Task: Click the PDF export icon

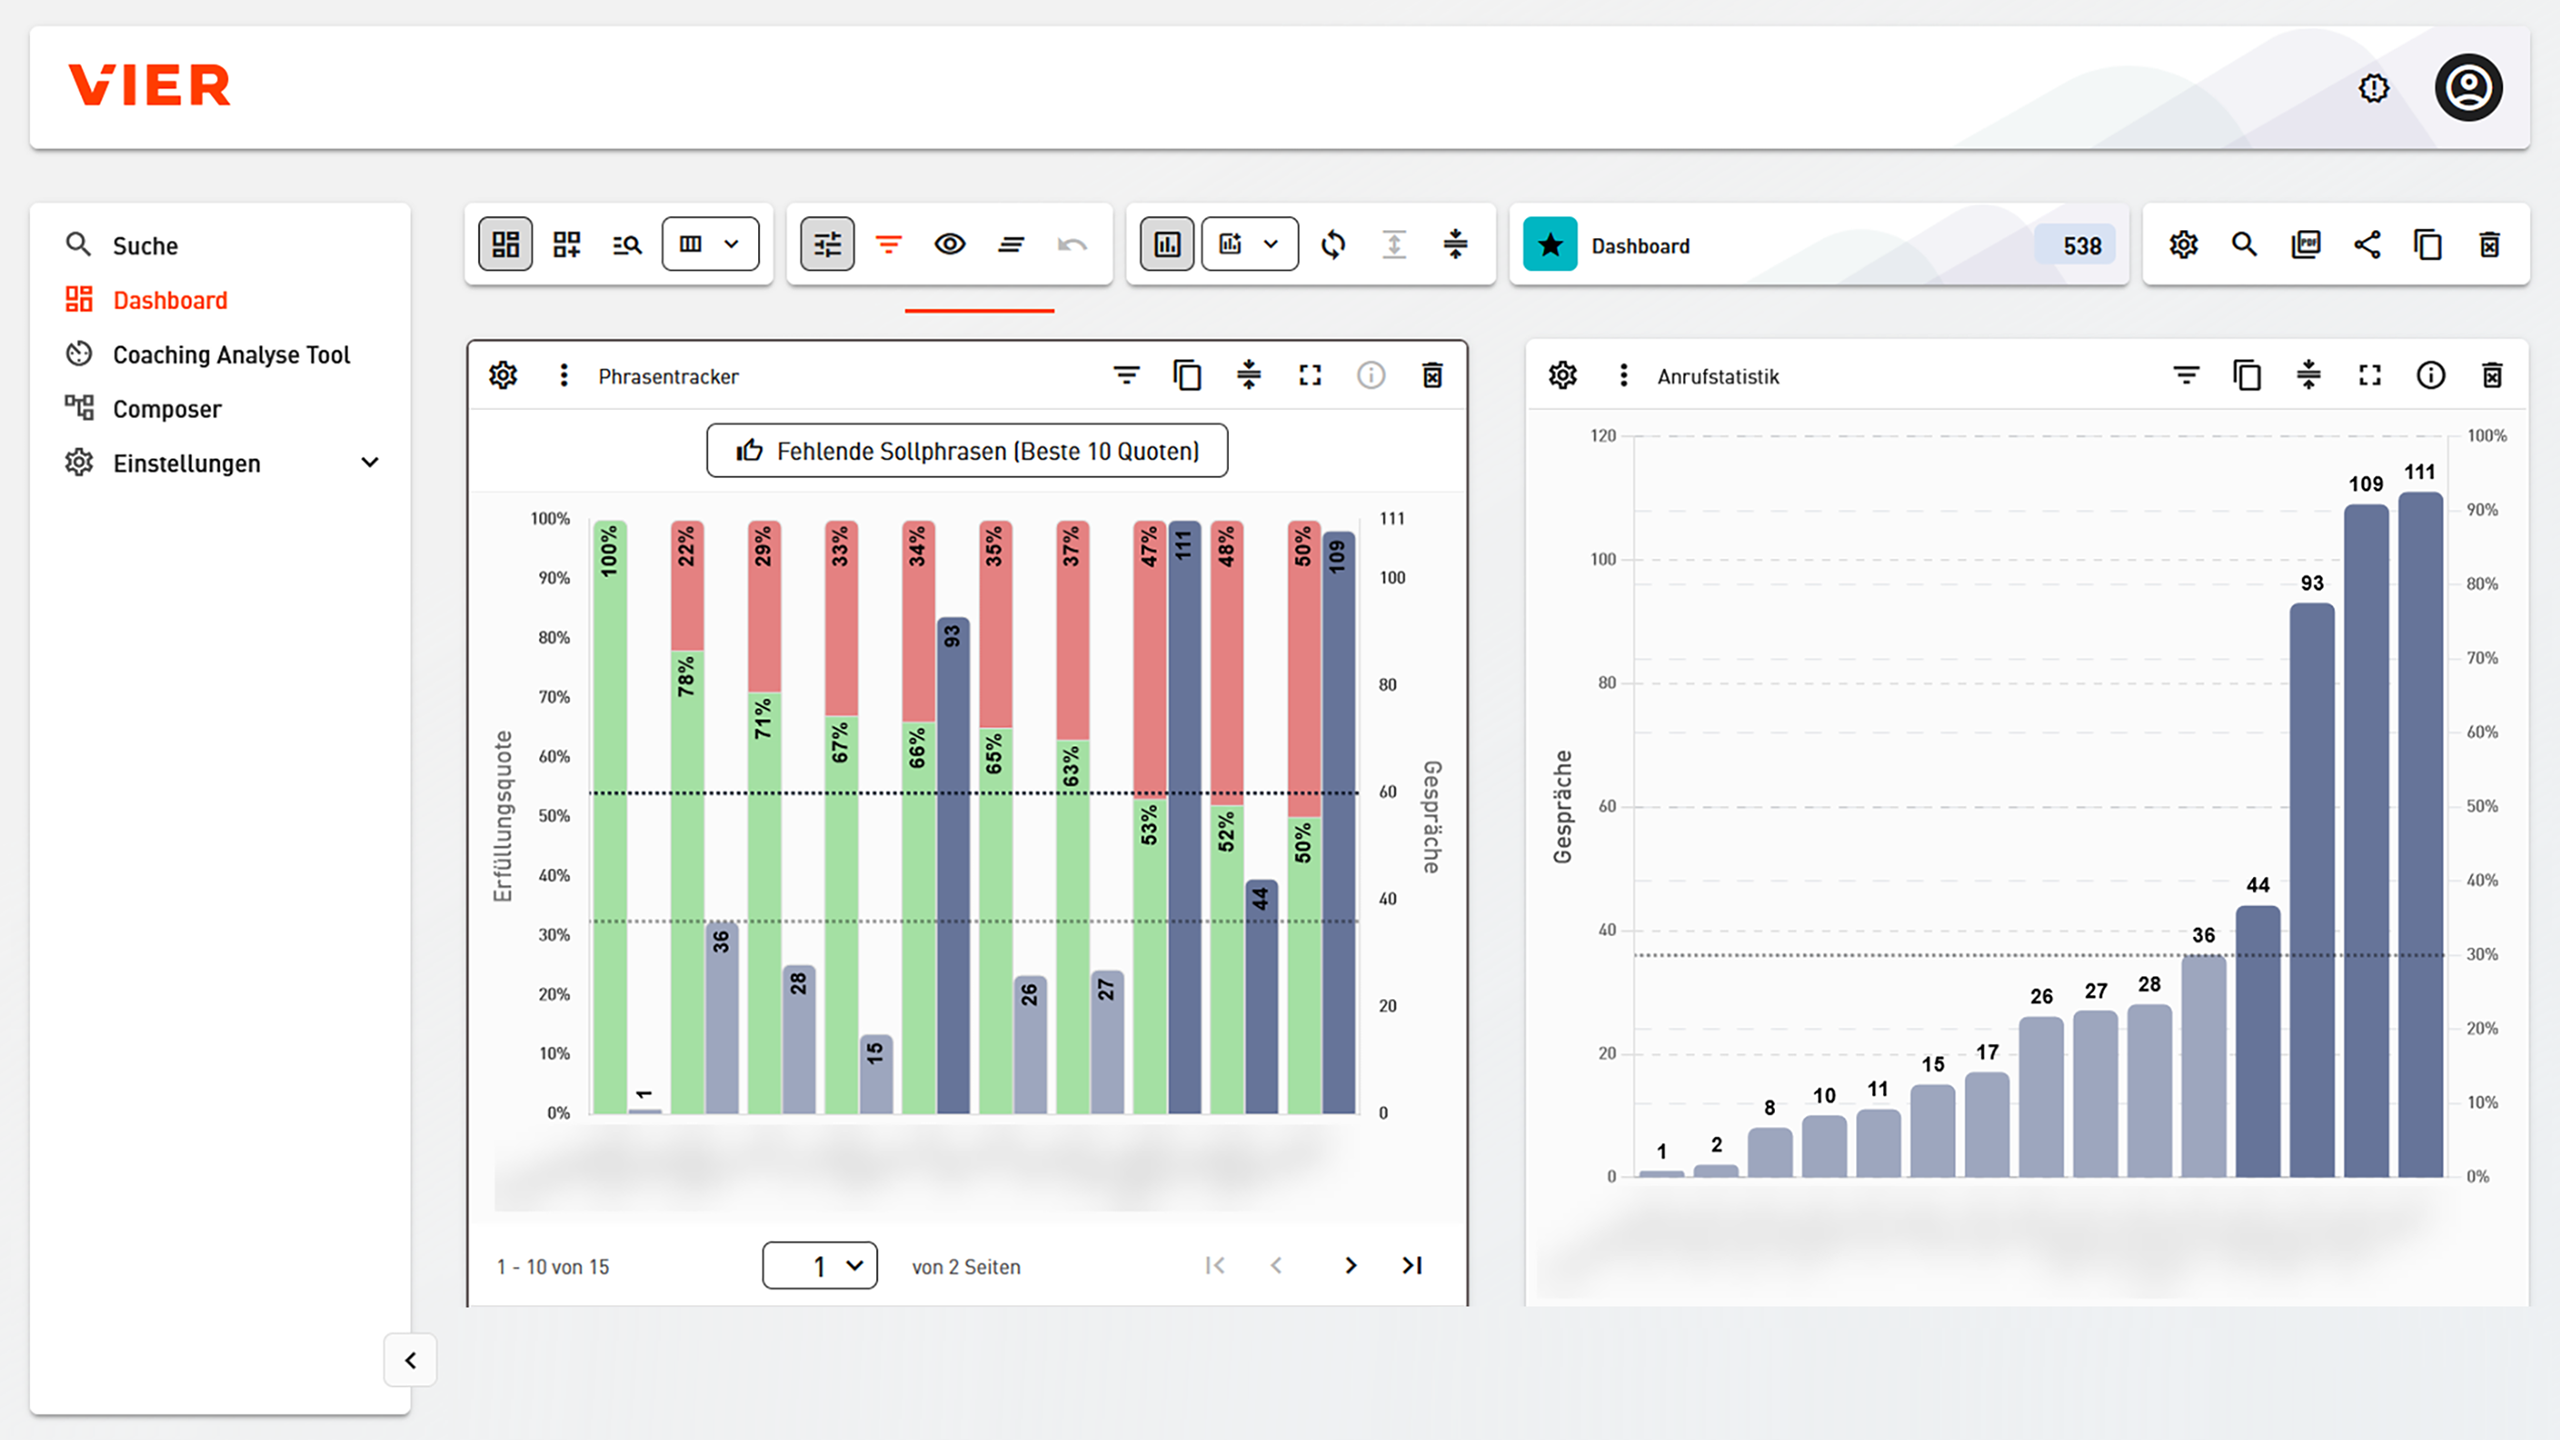Action: 2305,245
